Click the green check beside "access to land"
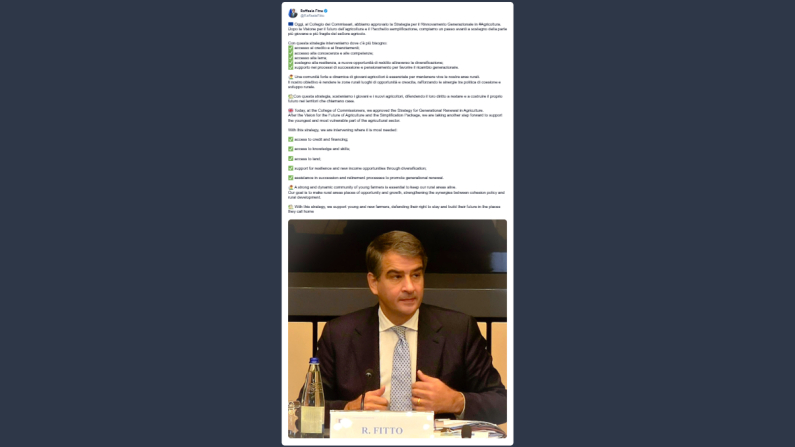Screen dimensions: 795x447 (x=291, y=159)
